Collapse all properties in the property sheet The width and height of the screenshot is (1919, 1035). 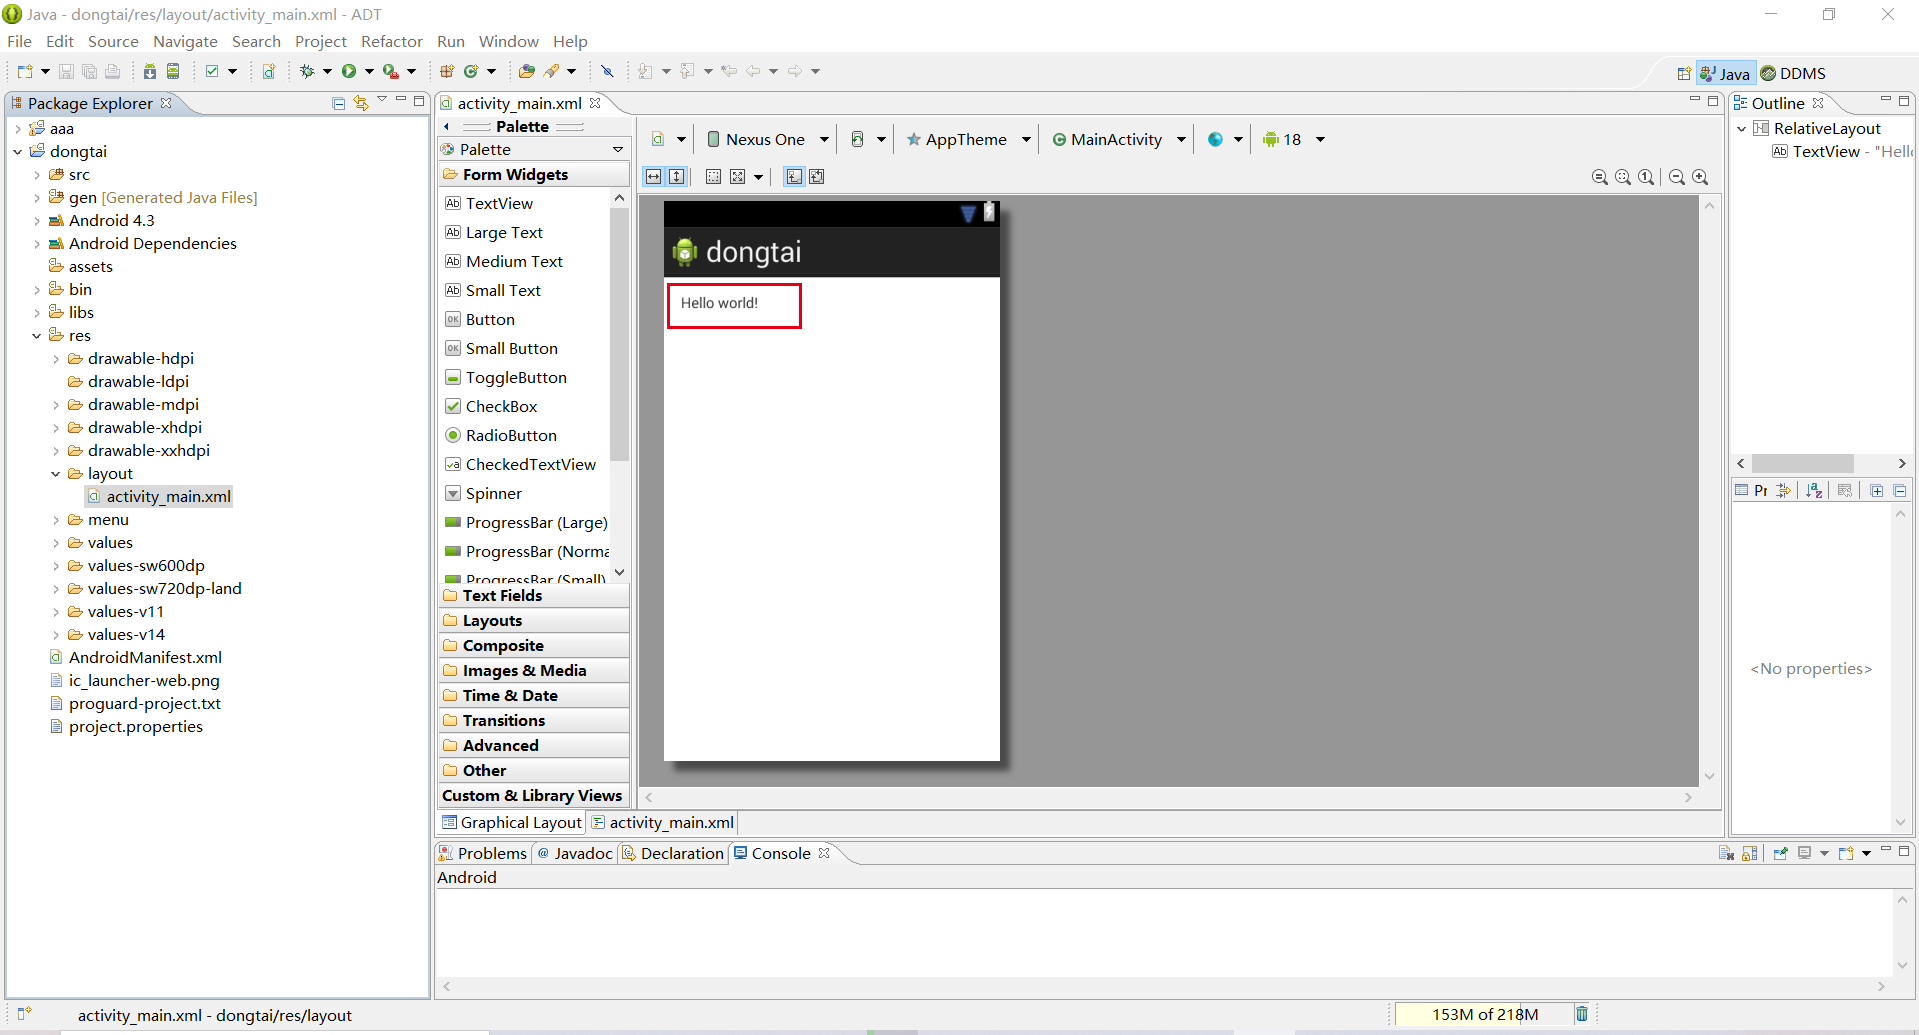coord(1900,490)
